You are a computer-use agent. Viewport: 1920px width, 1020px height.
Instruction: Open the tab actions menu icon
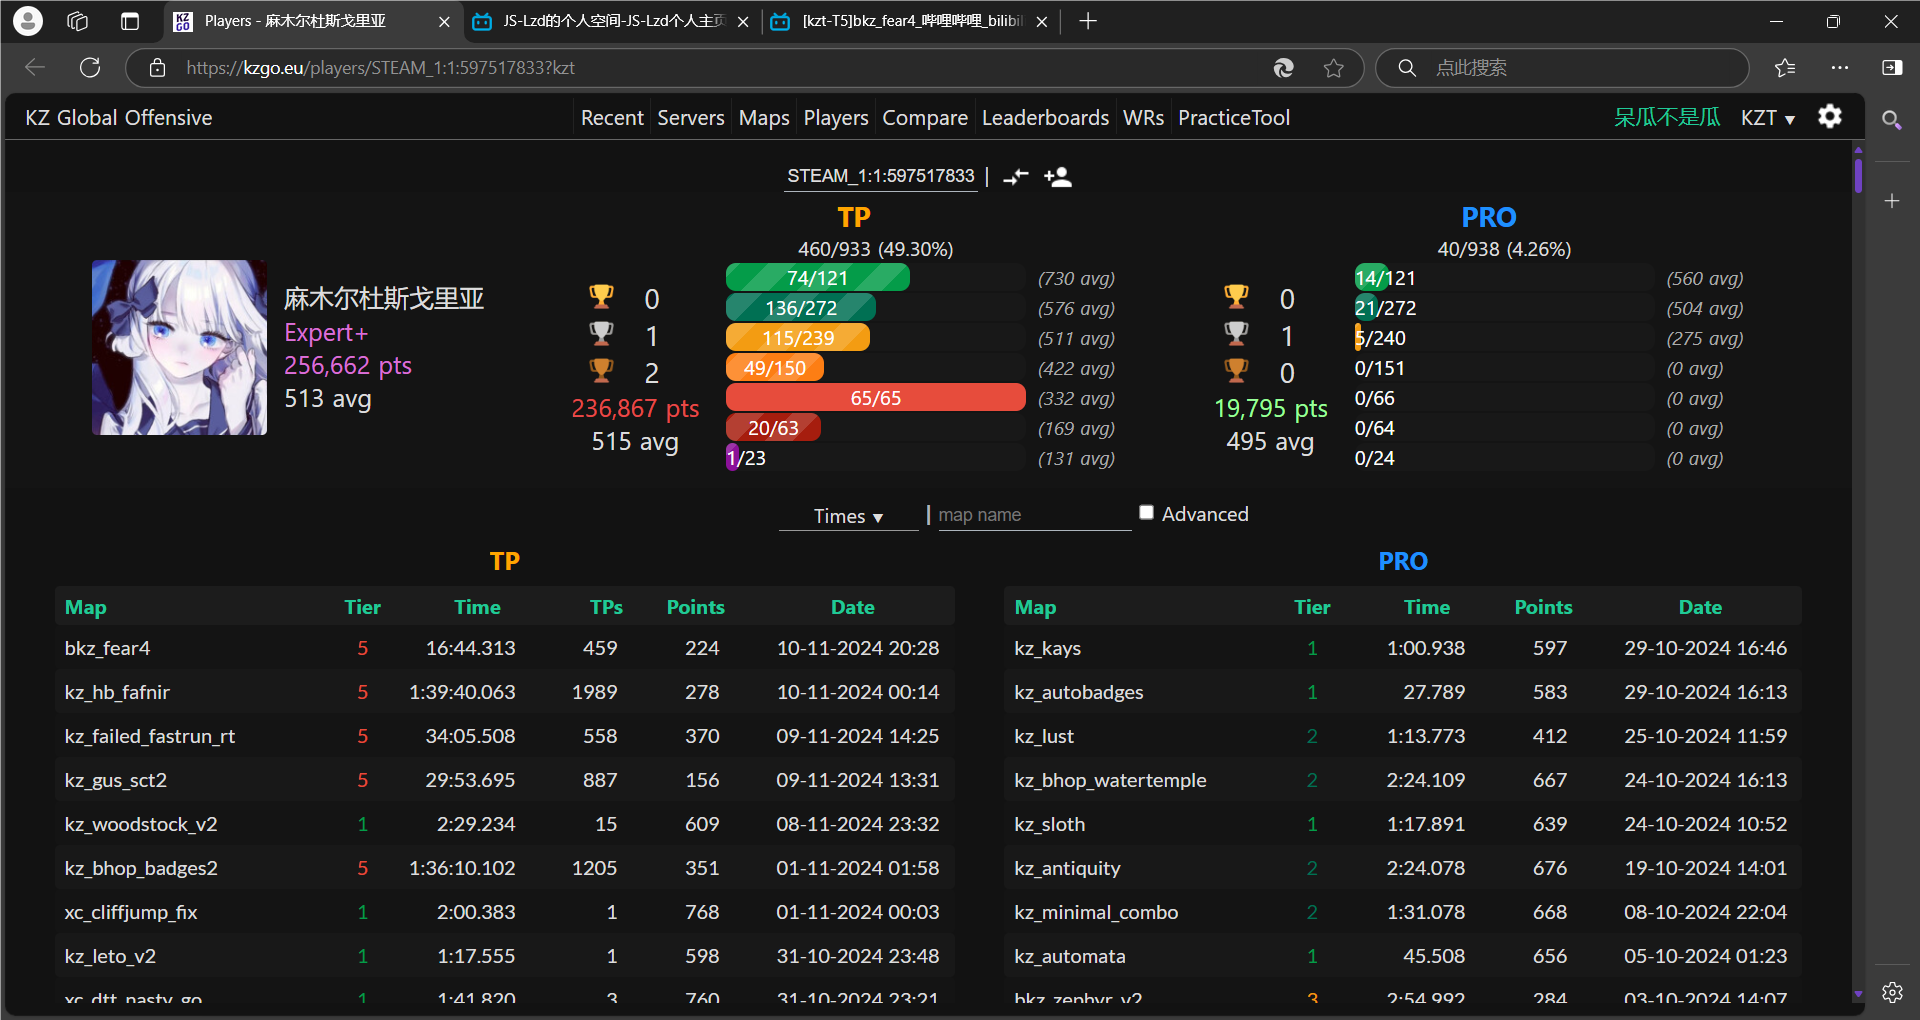coord(130,21)
